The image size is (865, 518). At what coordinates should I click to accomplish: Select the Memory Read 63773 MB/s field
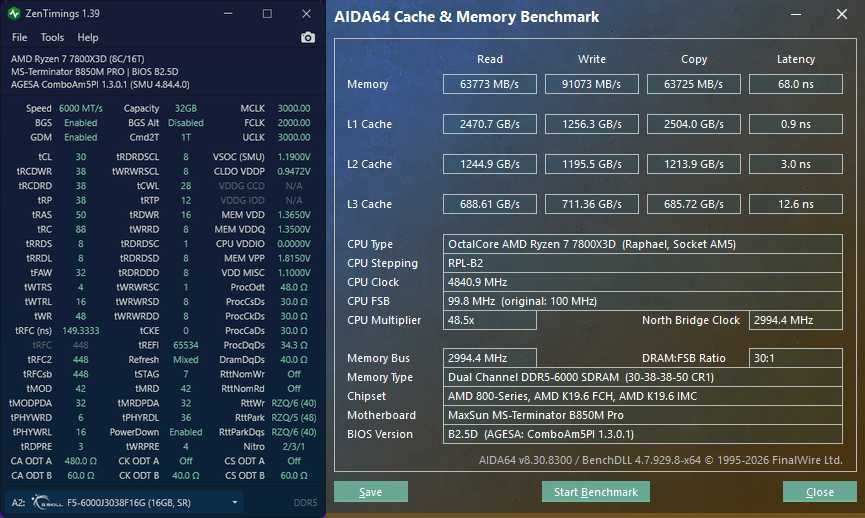[490, 84]
